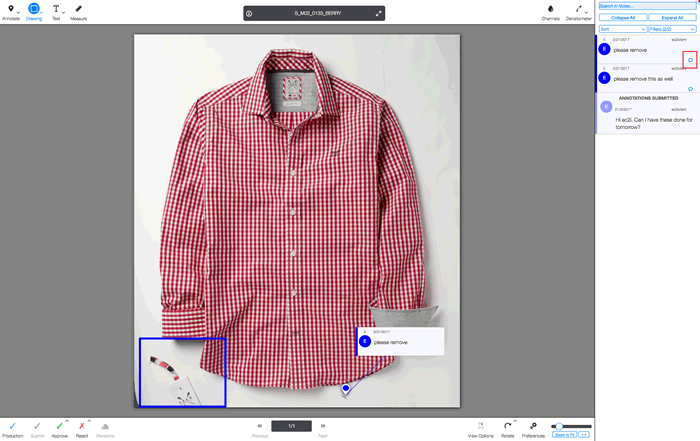Open the Filters (2/2) dropdown

coord(672,29)
